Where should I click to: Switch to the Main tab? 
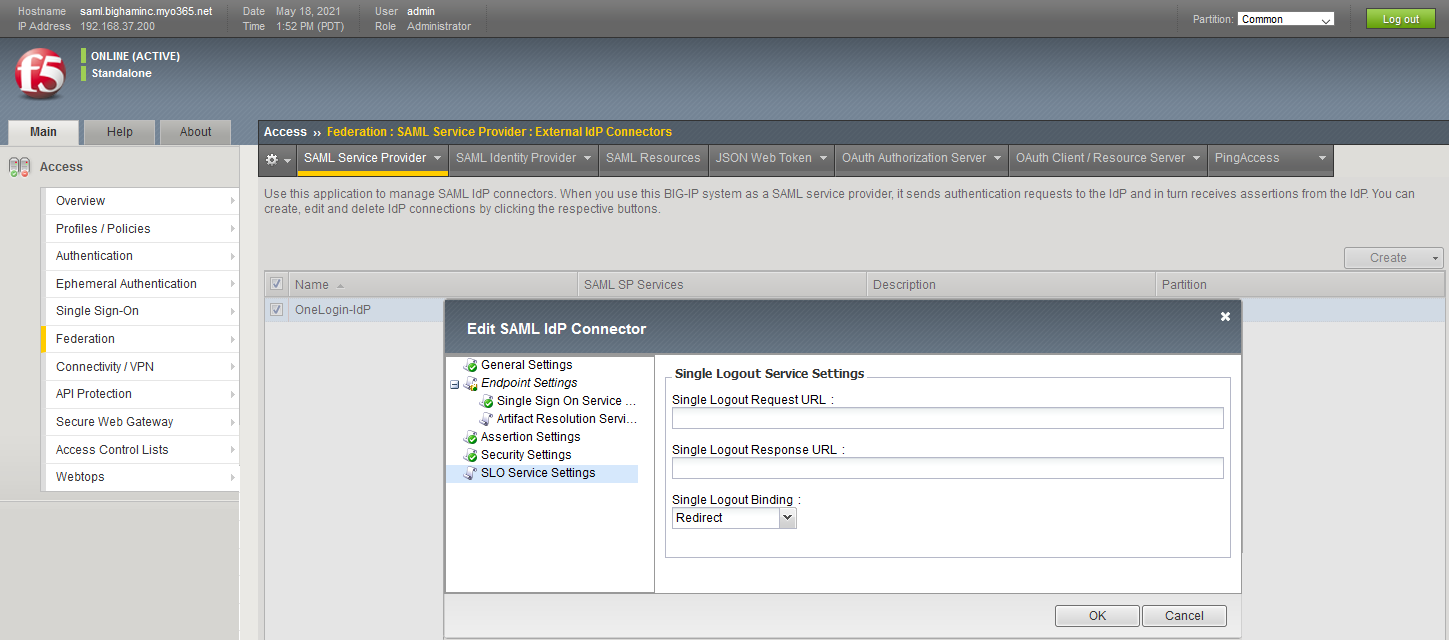(x=43, y=132)
